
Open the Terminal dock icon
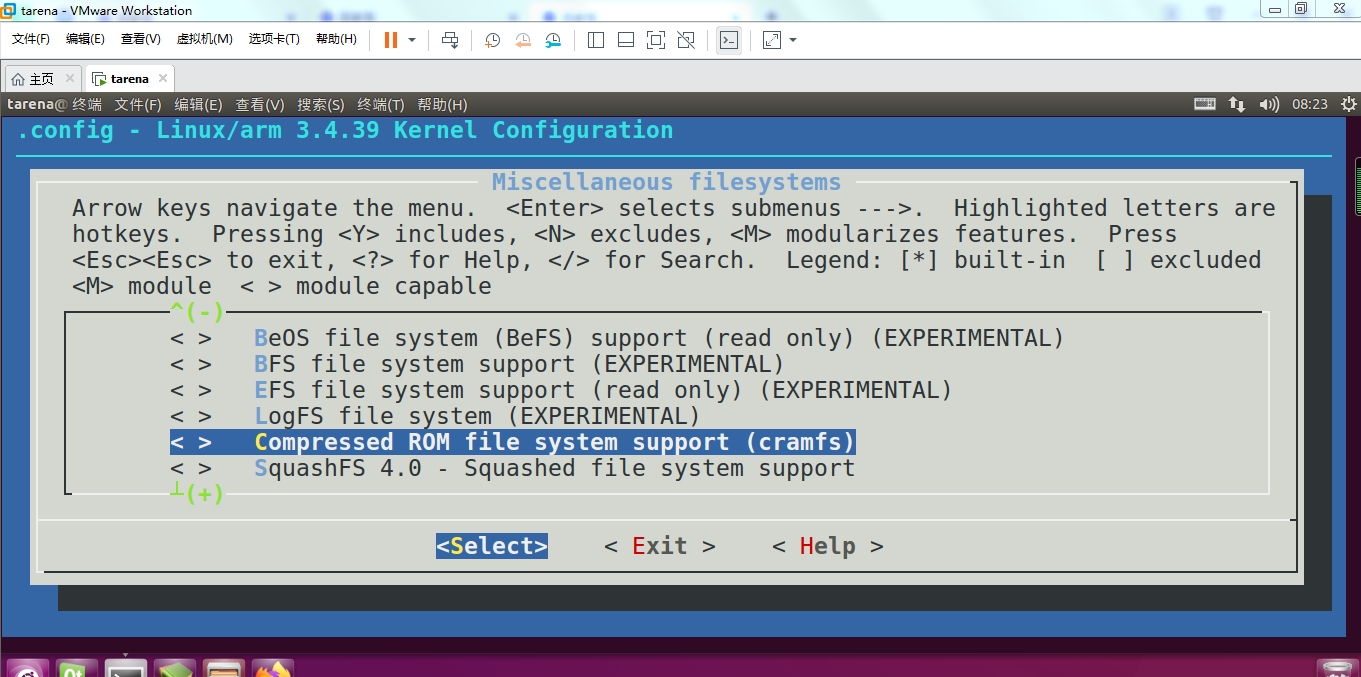(x=126, y=668)
